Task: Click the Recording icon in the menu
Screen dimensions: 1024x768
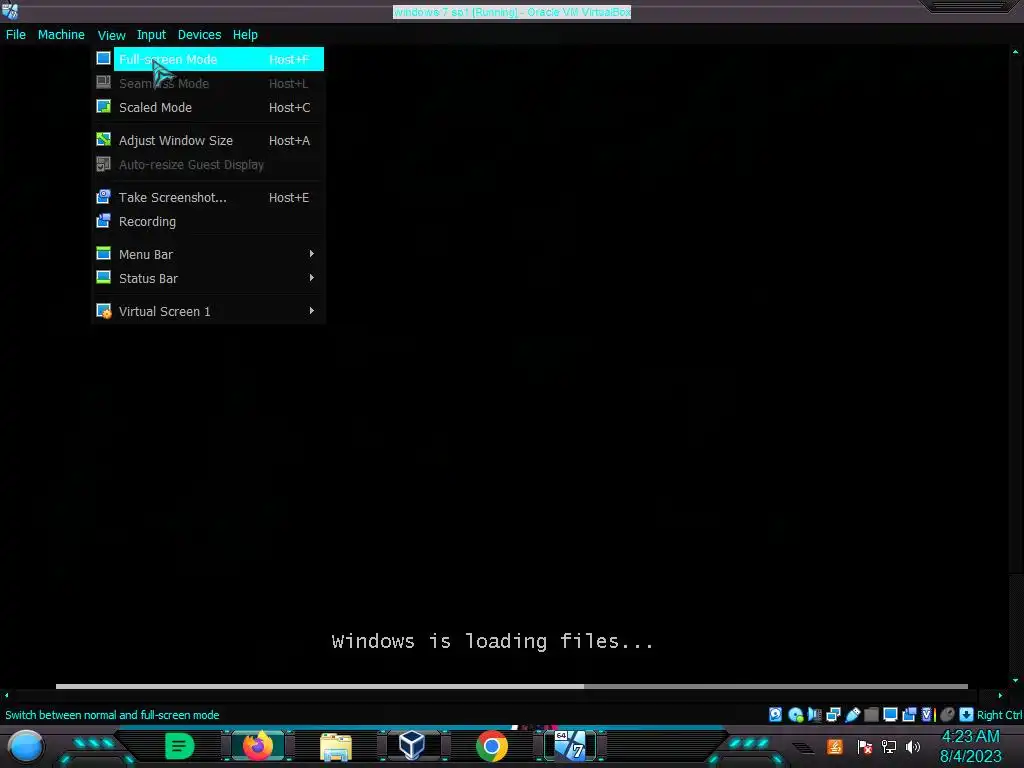Action: coord(103,221)
